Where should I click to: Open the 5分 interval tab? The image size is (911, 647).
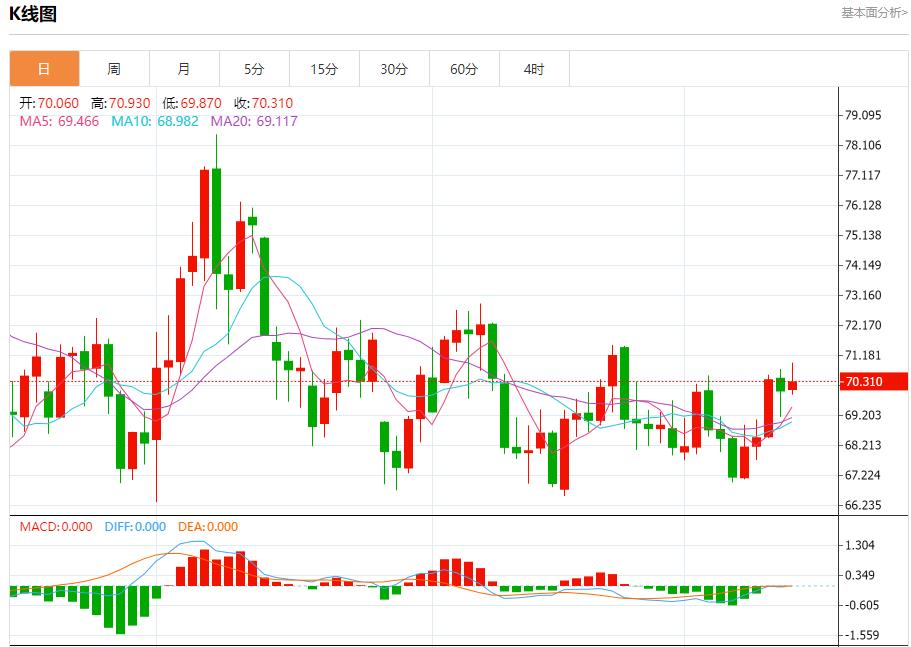point(254,69)
